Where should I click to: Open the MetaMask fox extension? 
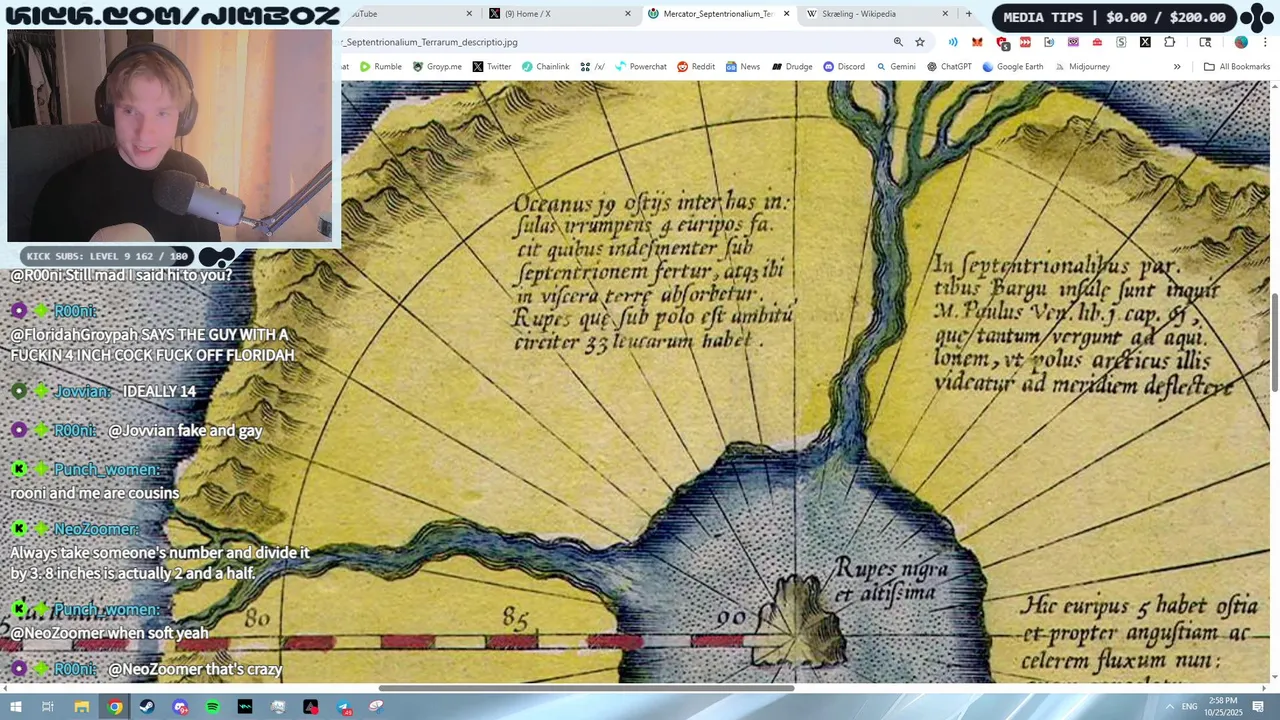(x=977, y=42)
